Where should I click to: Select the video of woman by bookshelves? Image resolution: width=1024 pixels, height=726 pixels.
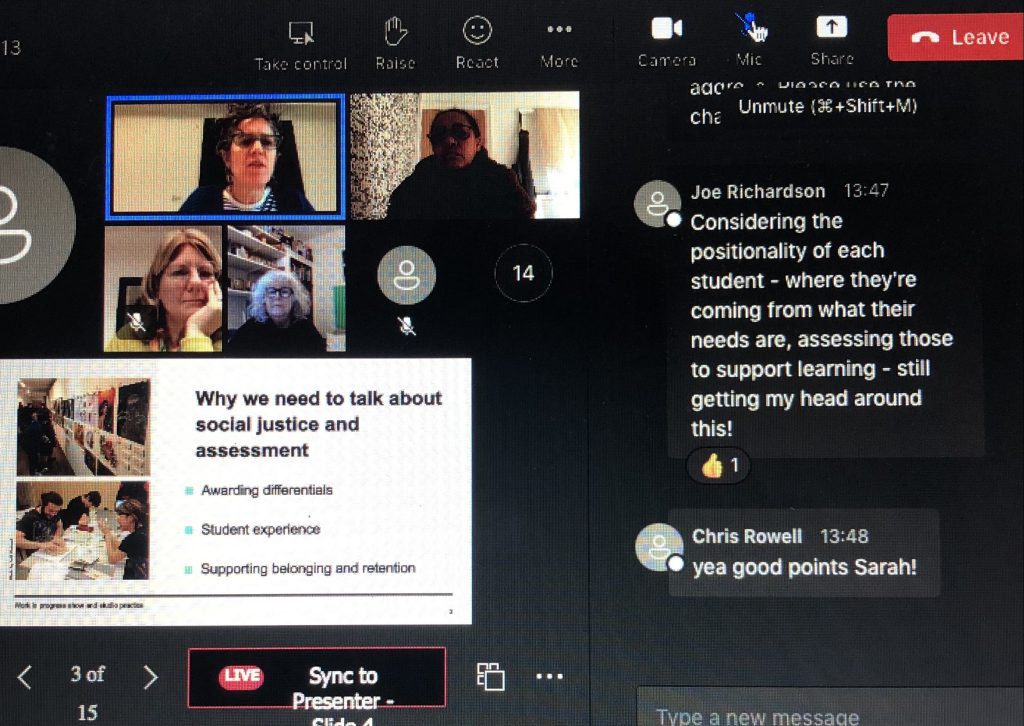click(x=286, y=289)
